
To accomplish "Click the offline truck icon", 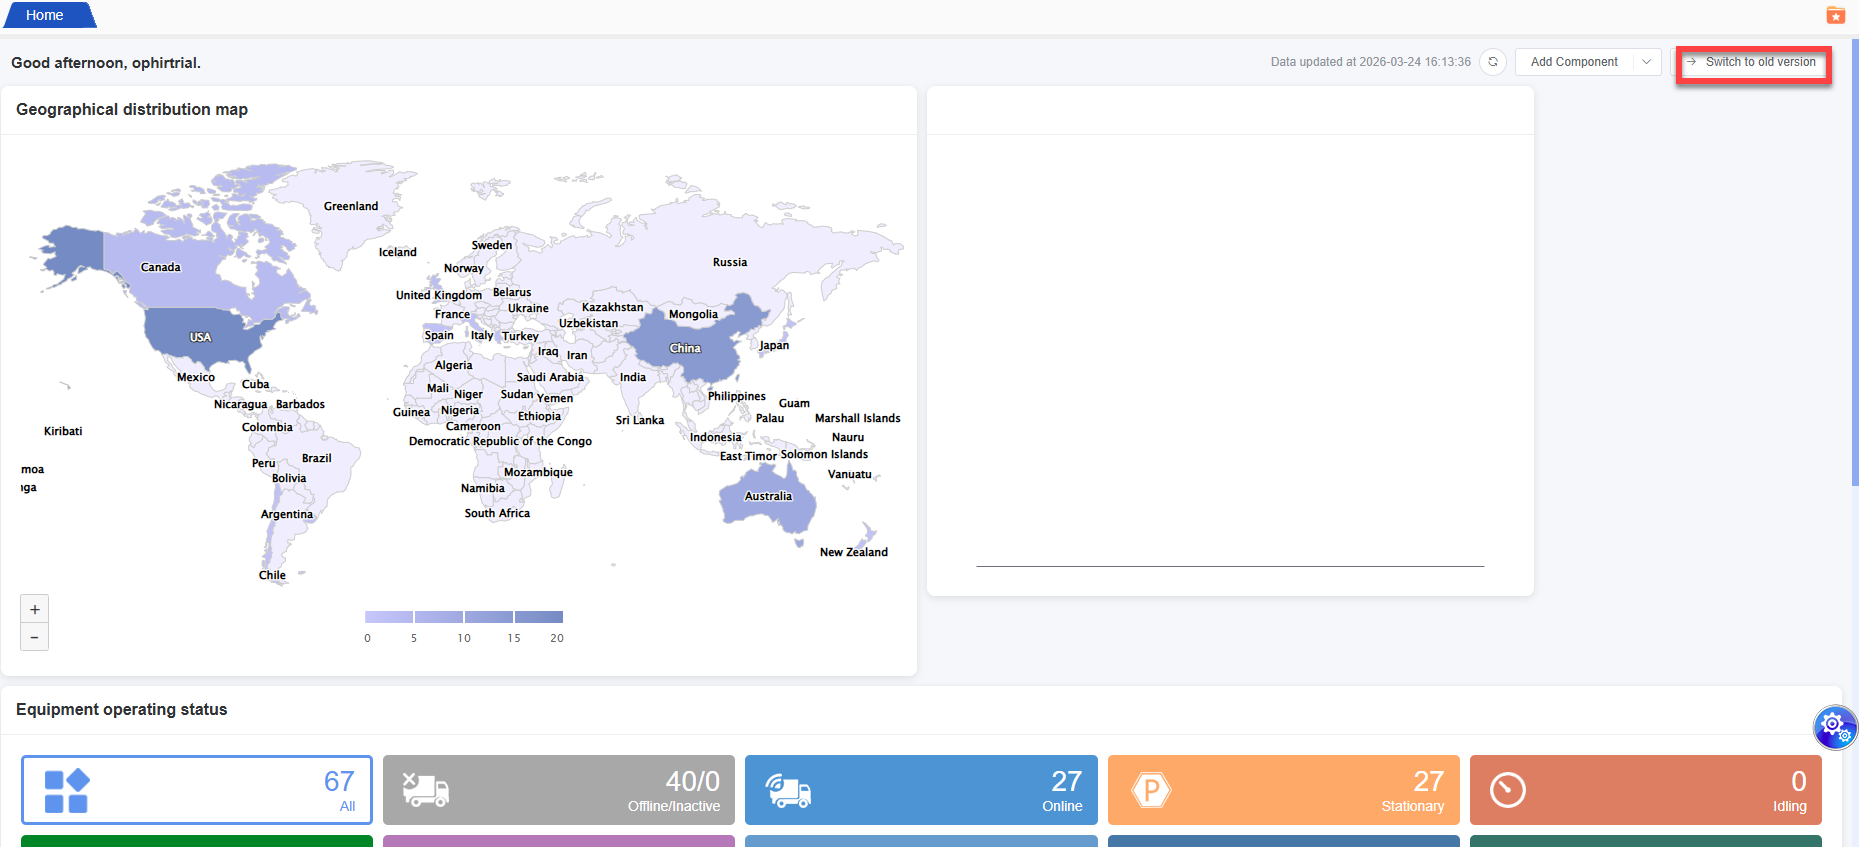I will coord(425,790).
